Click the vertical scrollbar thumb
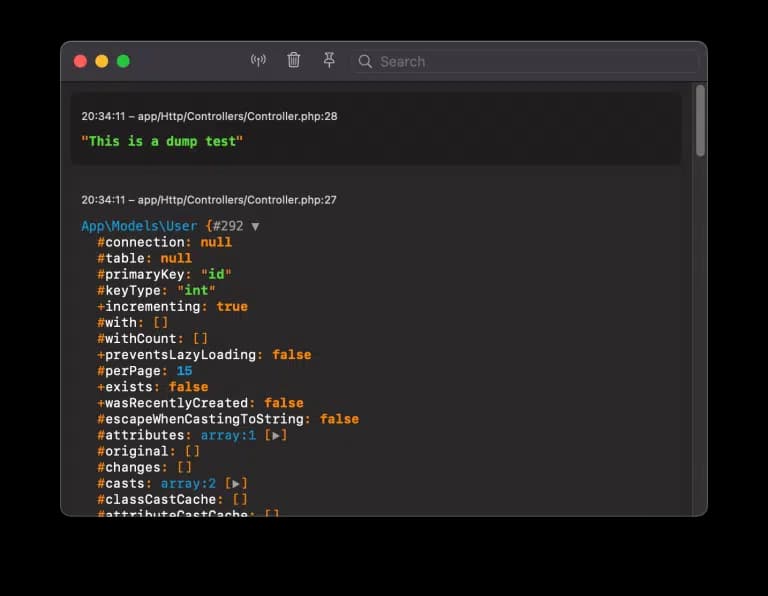Viewport: 768px width, 596px height. (700, 120)
